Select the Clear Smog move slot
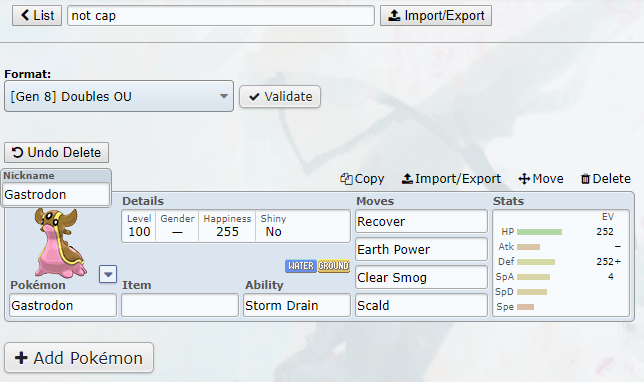 421,277
